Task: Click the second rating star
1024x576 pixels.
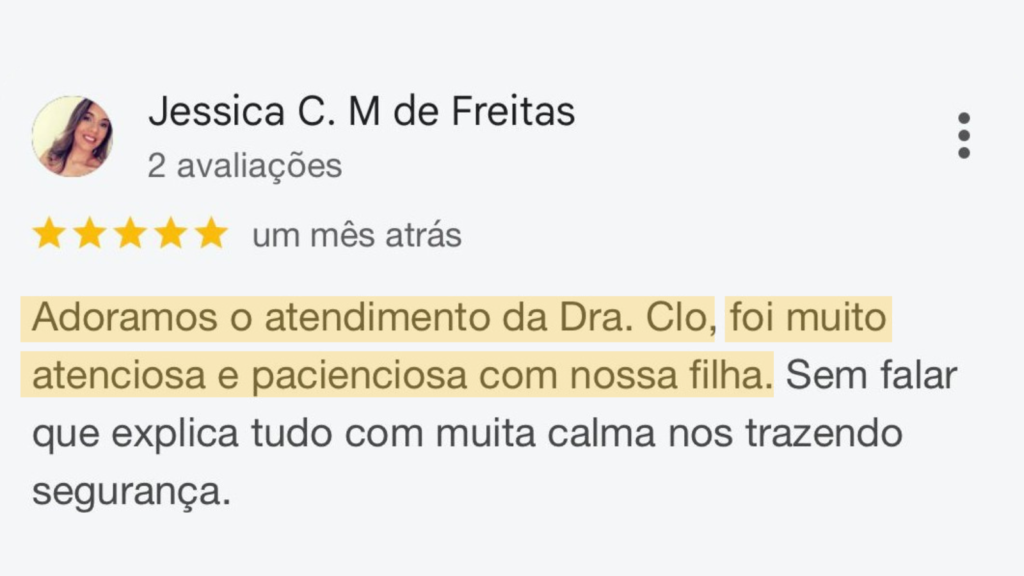Action: 89,234
